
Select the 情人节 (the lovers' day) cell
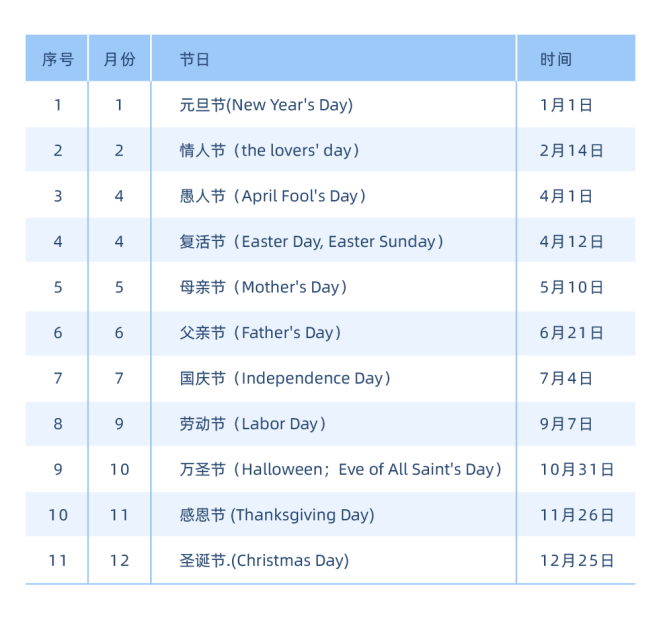tap(269, 151)
